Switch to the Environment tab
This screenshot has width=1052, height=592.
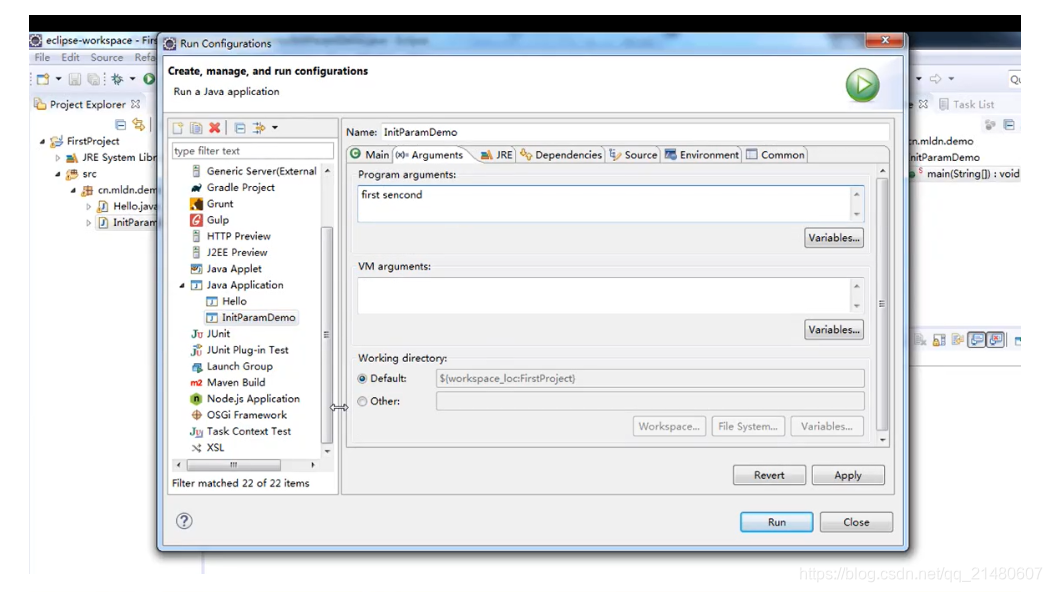click(x=702, y=154)
